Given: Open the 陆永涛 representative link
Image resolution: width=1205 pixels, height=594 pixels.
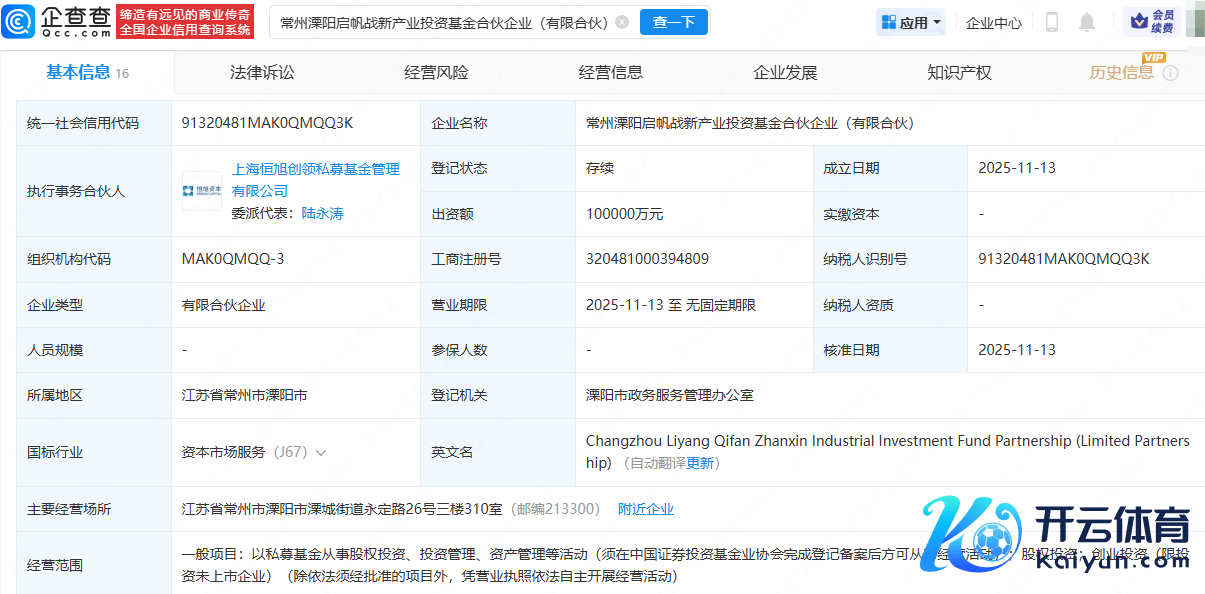Looking at the screenshot, I should click(x=322, y=213).
